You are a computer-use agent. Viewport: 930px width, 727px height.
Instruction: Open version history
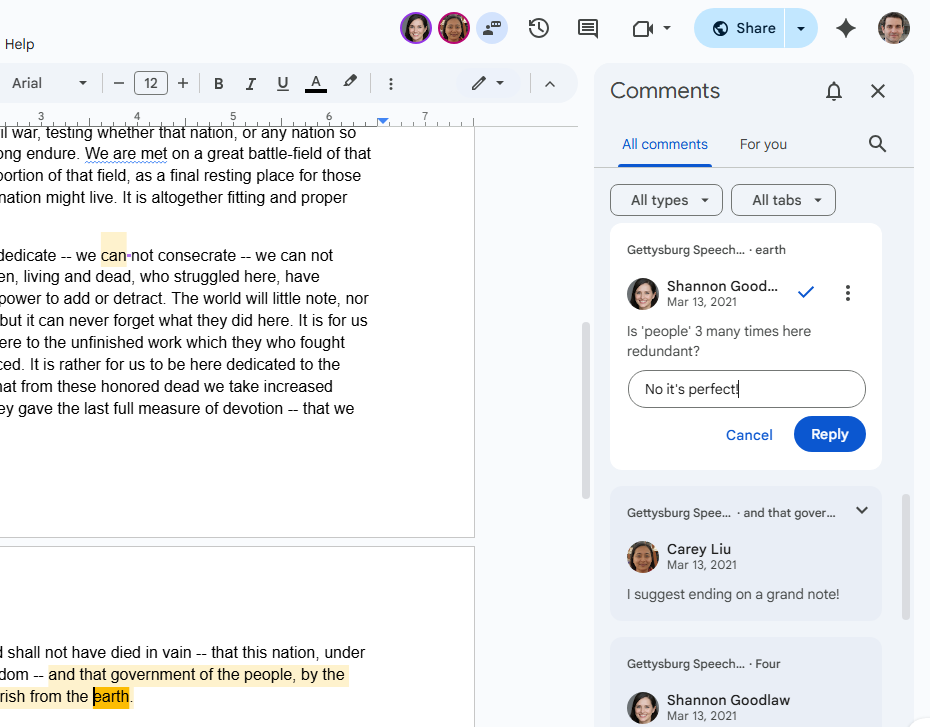click(539, 28)
